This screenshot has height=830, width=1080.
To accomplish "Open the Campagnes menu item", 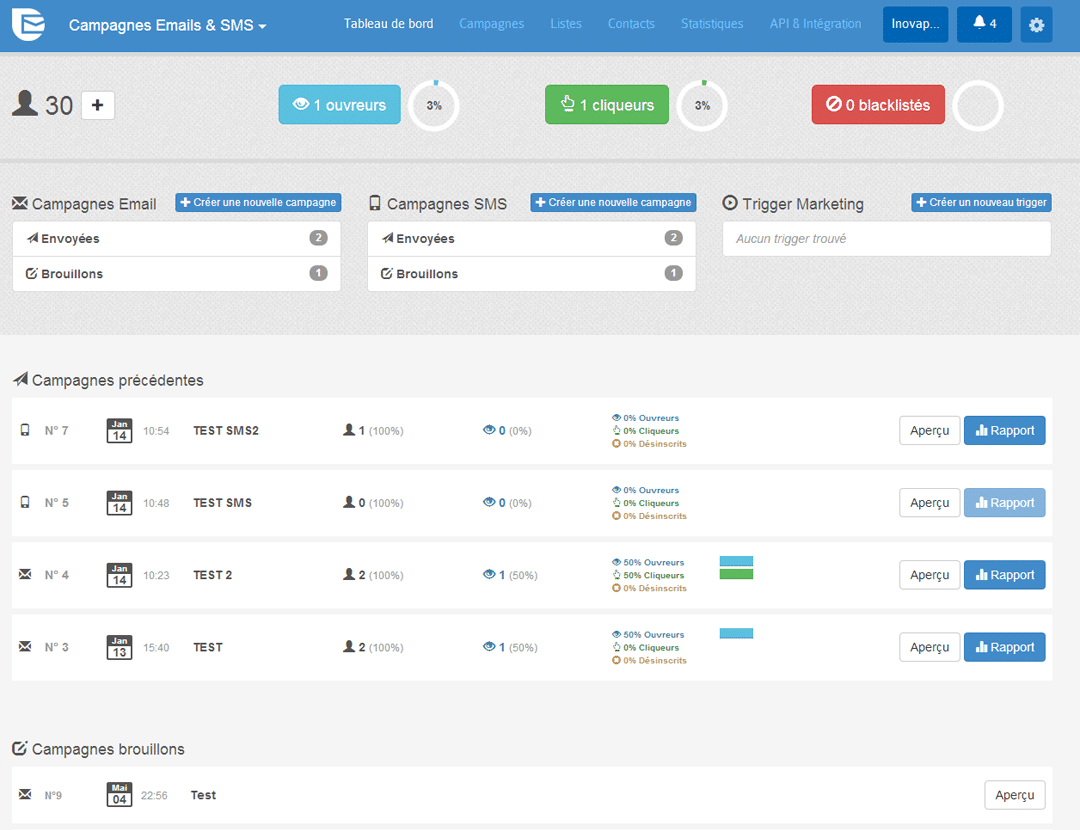I will tap(492, 24).
